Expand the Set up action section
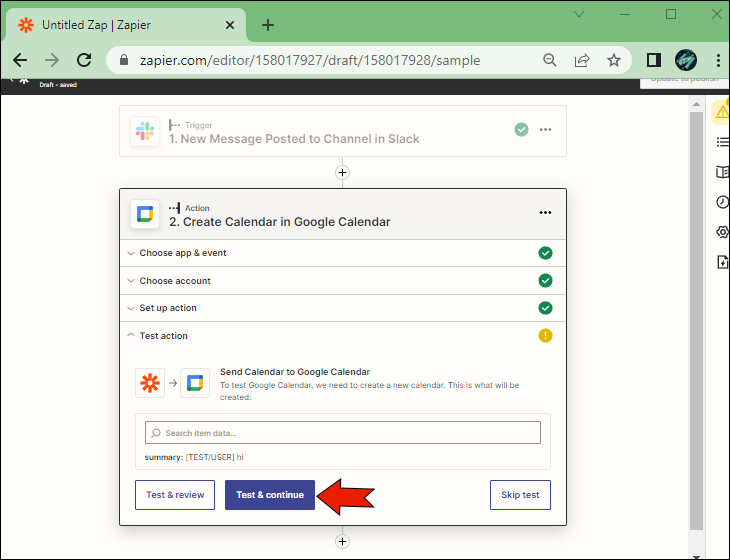 tap(168, 308)
